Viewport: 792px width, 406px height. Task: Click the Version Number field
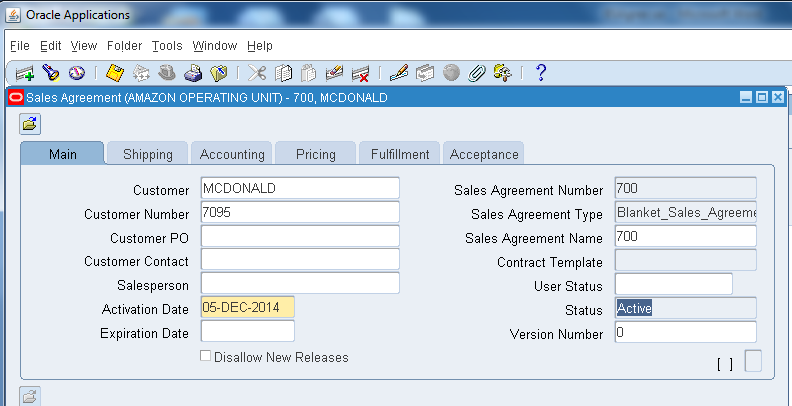(685, 332)
